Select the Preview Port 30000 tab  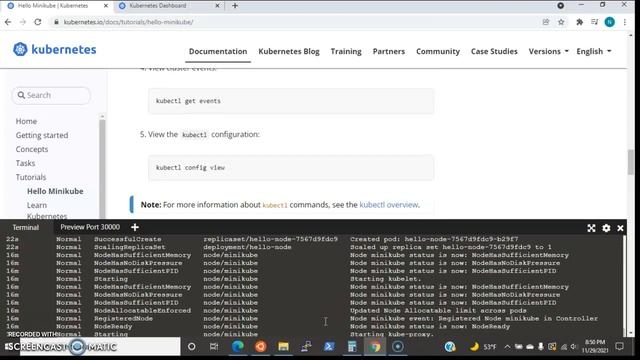pyautogui.click(x=90, y=227)
